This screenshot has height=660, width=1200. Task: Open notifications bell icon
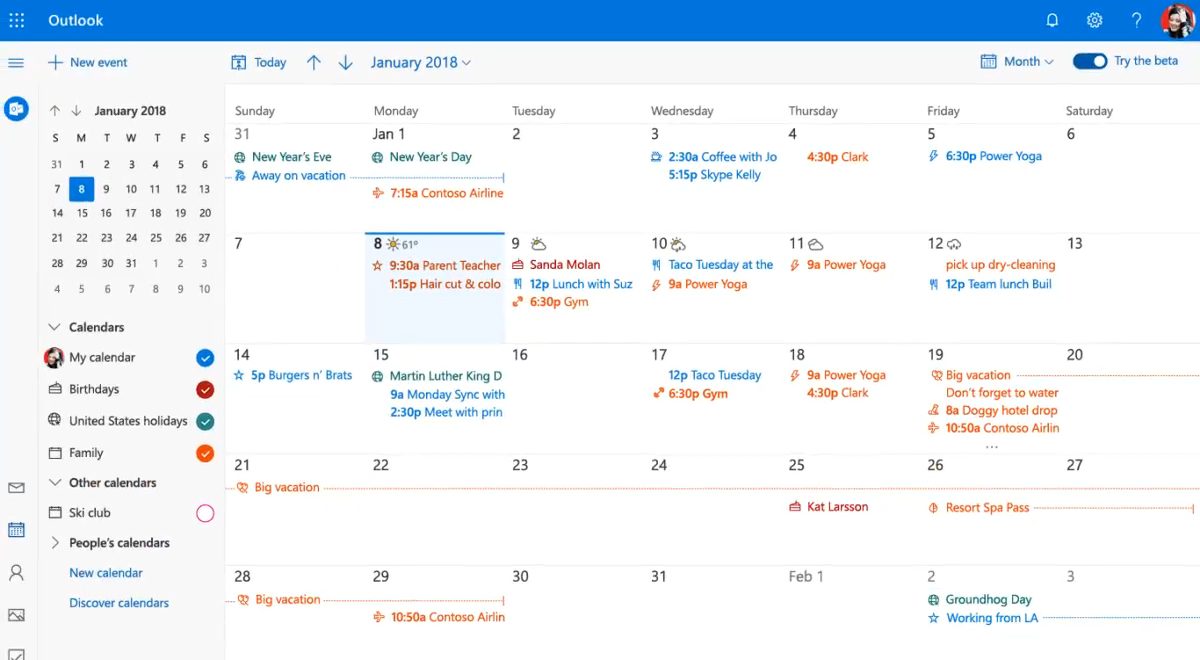click(x=1052, y=20)
